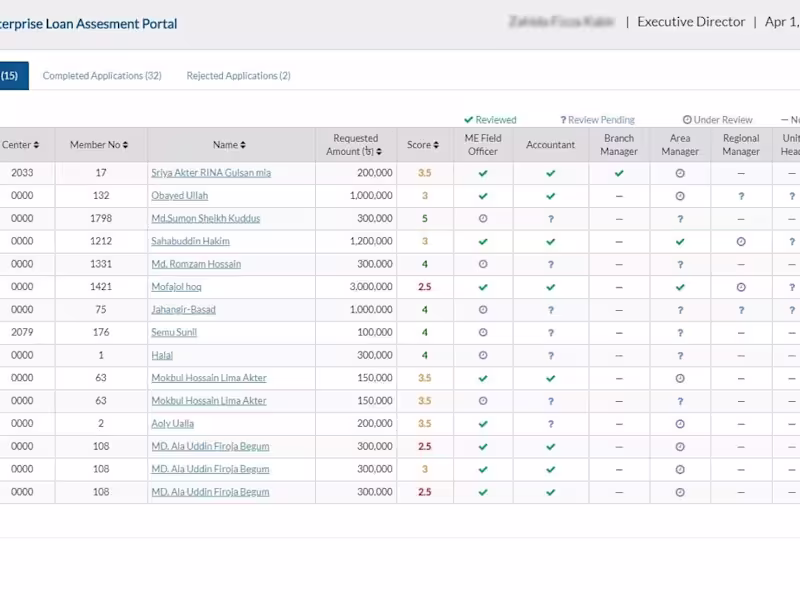Open applicant Jahangir-Basad

click(183, 310)
